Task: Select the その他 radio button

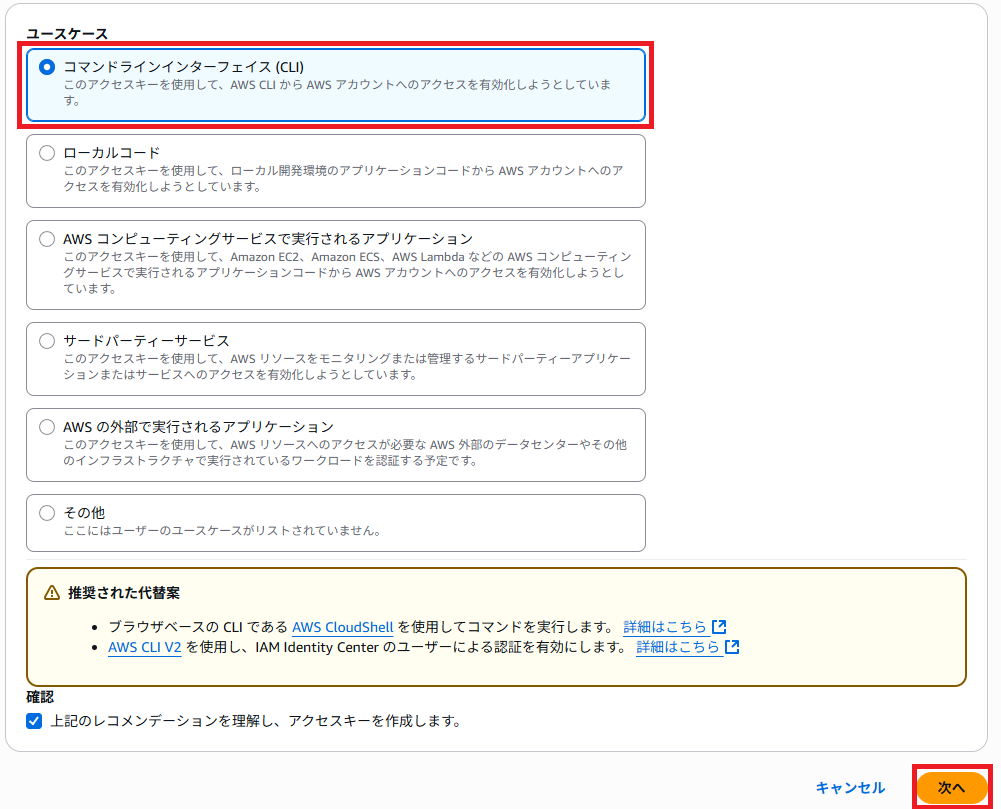Action: 47,513
